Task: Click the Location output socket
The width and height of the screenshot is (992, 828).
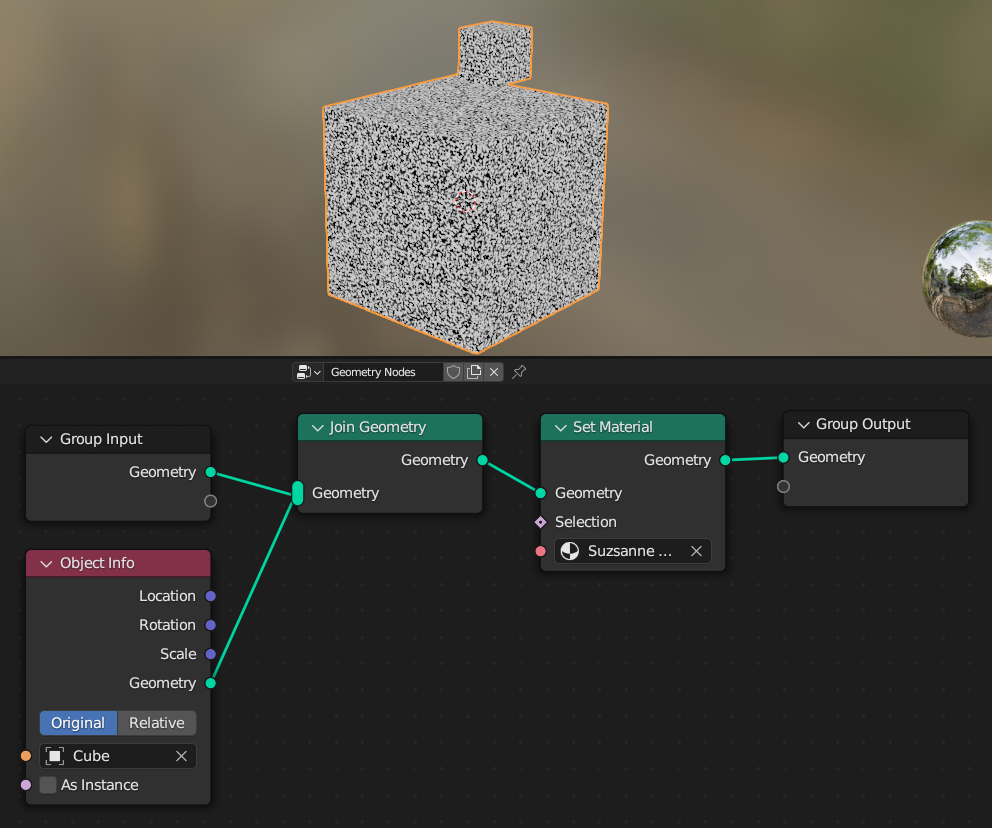Action: (x=211, y=596)
